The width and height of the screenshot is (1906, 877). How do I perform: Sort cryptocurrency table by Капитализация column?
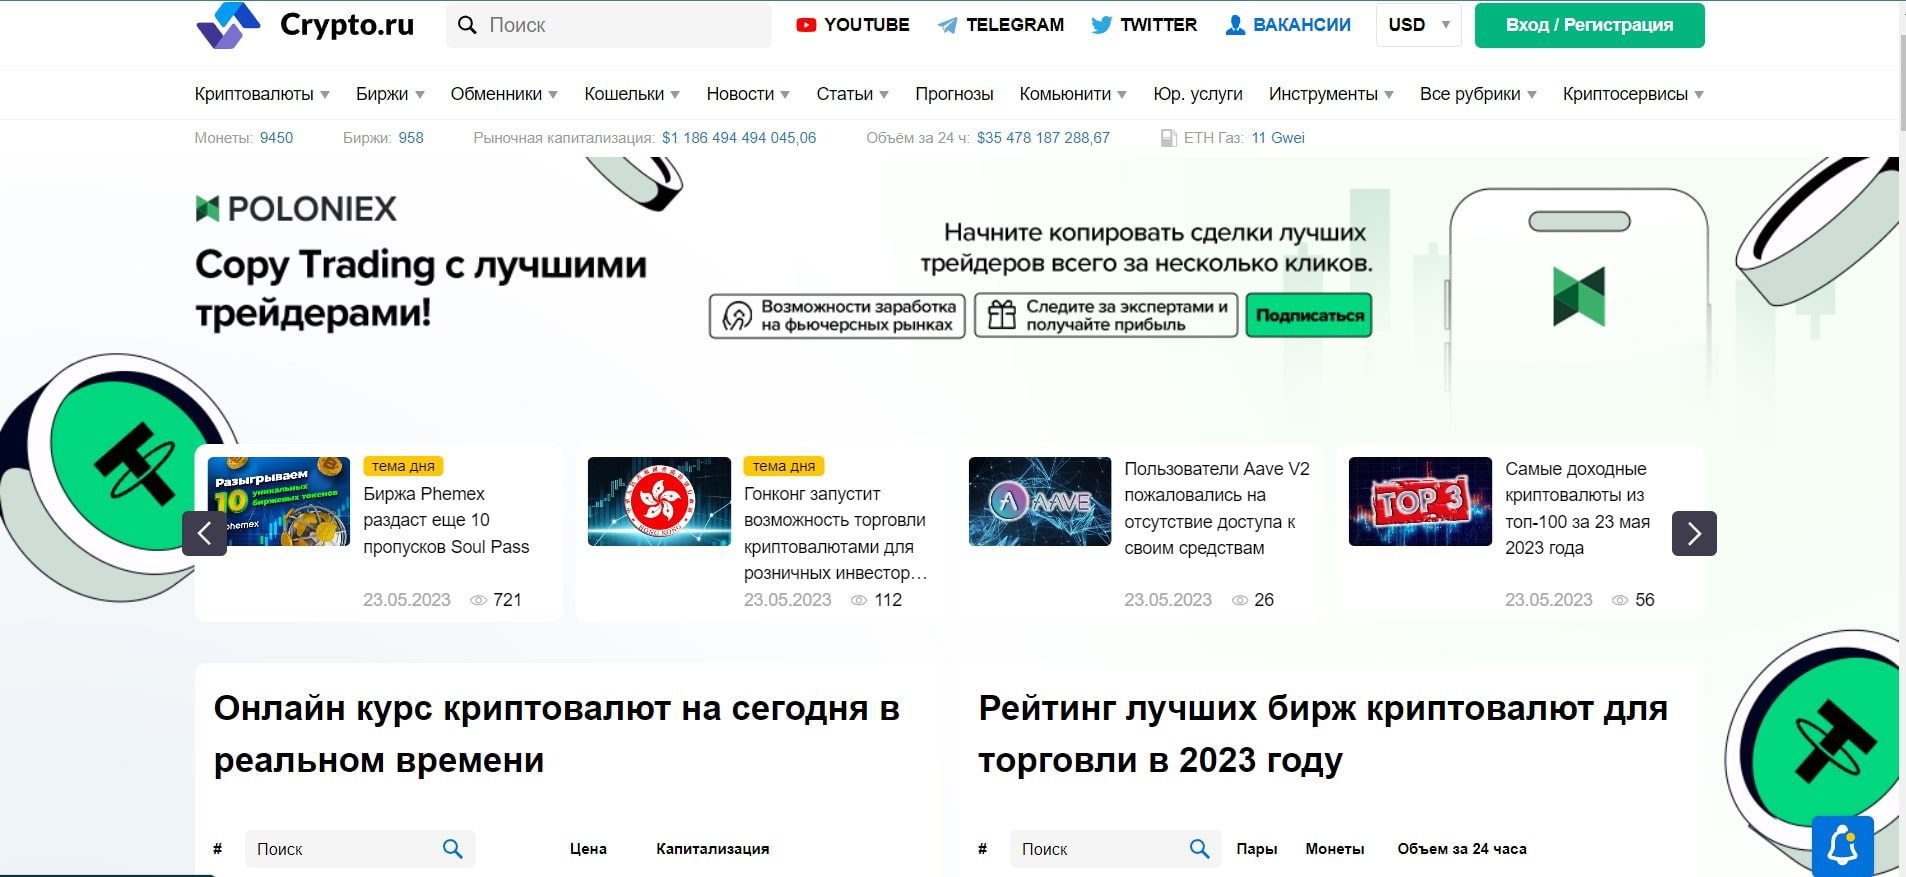(713, 849)
